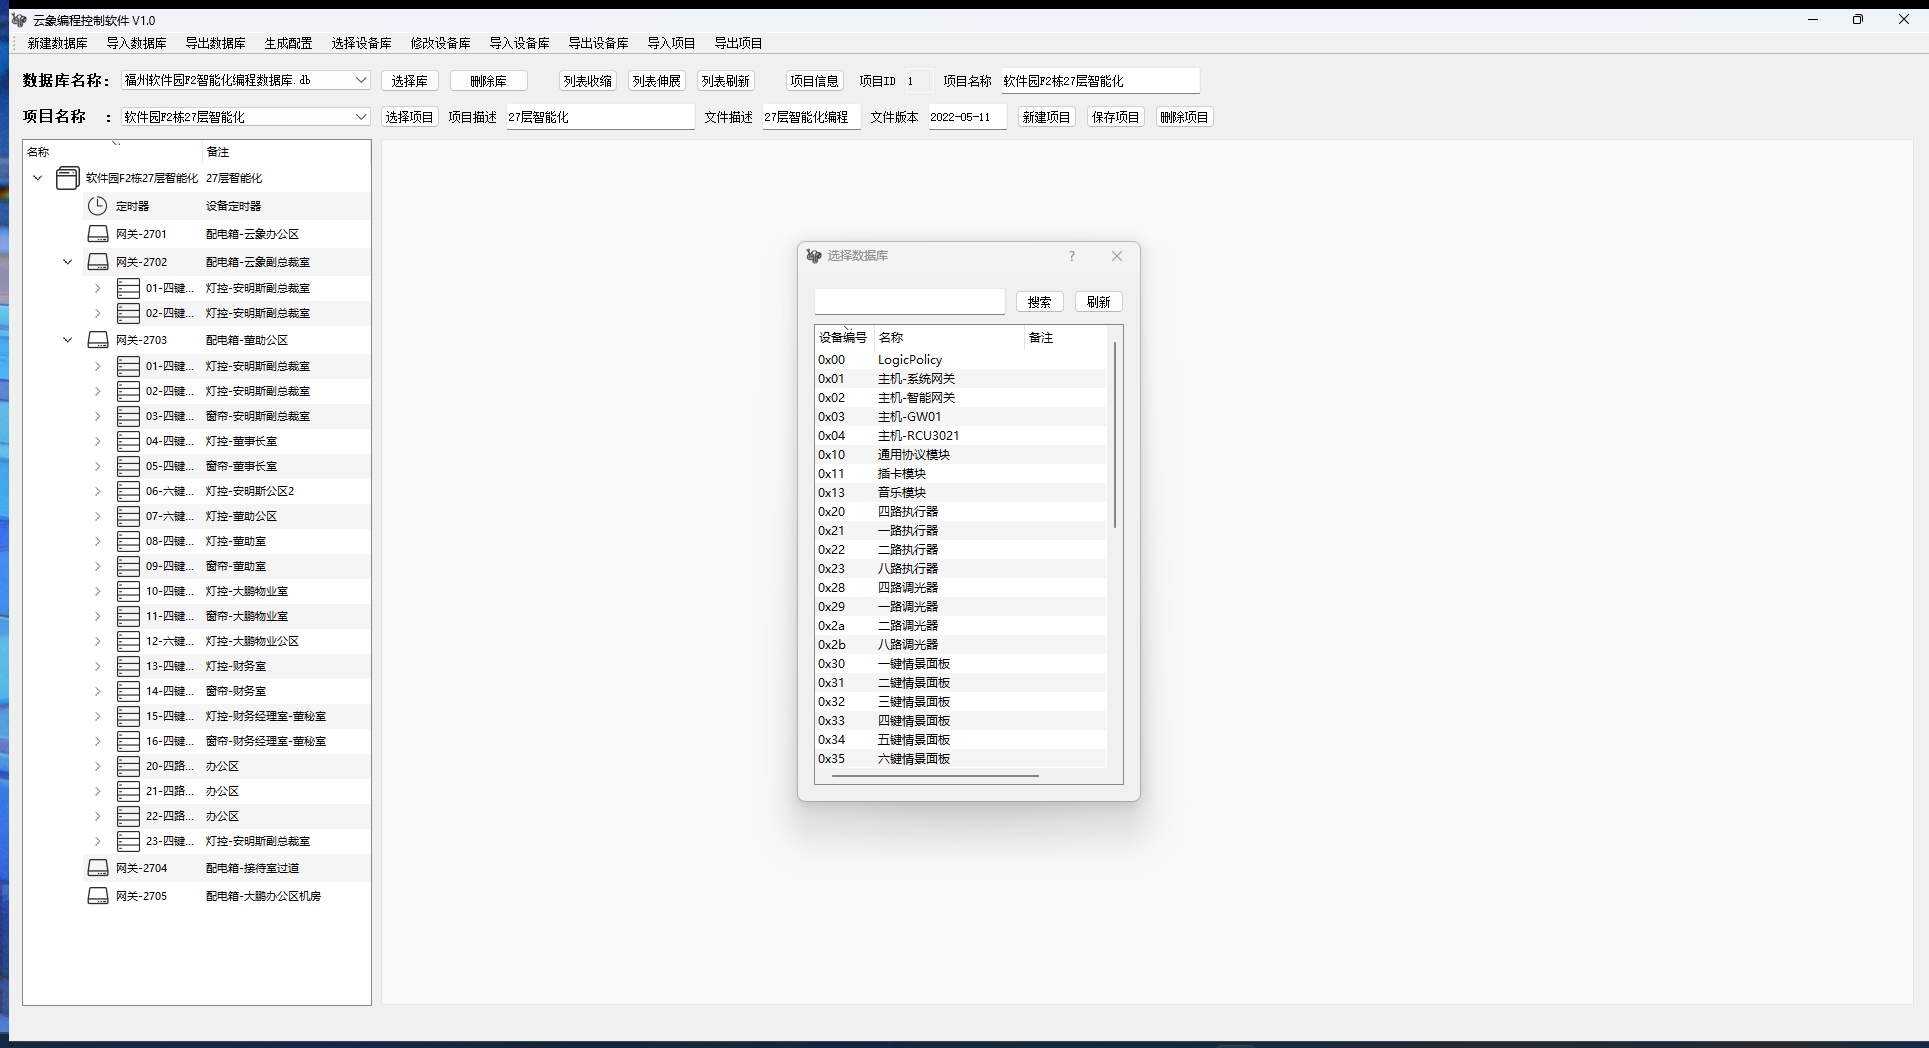The width and height of the screenshot is (1929, 1048).
Task: Click the gateway icon beside 网关-2701
Action: coord(98,234)
